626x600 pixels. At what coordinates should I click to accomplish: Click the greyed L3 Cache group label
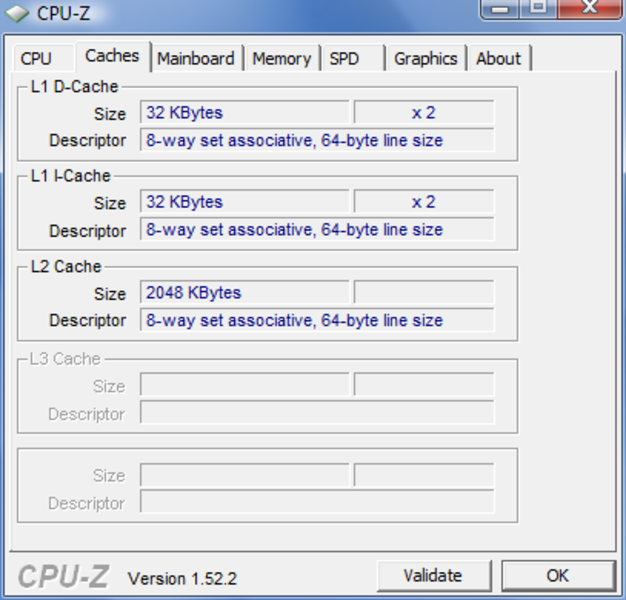65,359
